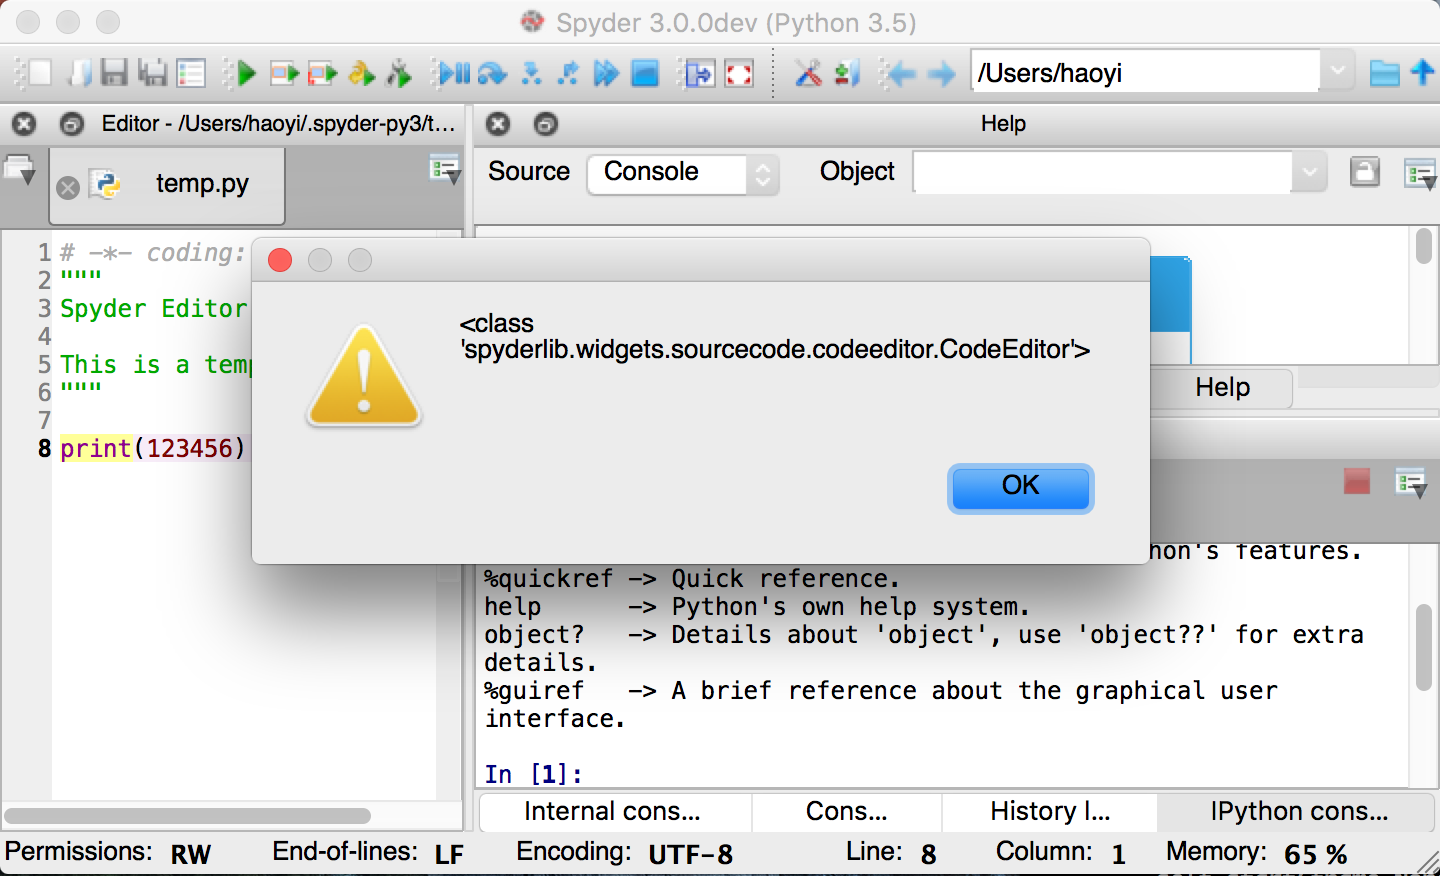
Task: Click the Help pane vertical scrollbar
Action: 1424,247
